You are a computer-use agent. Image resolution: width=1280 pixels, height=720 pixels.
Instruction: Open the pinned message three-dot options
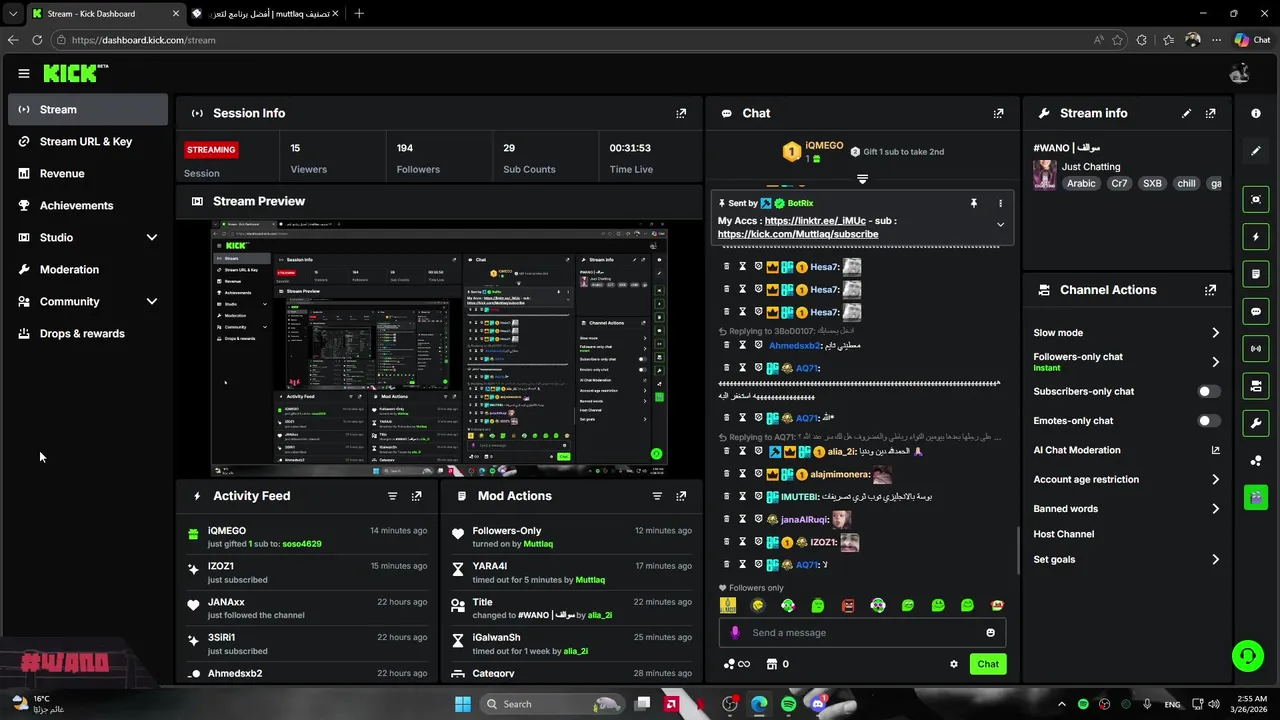[1000, 203]
